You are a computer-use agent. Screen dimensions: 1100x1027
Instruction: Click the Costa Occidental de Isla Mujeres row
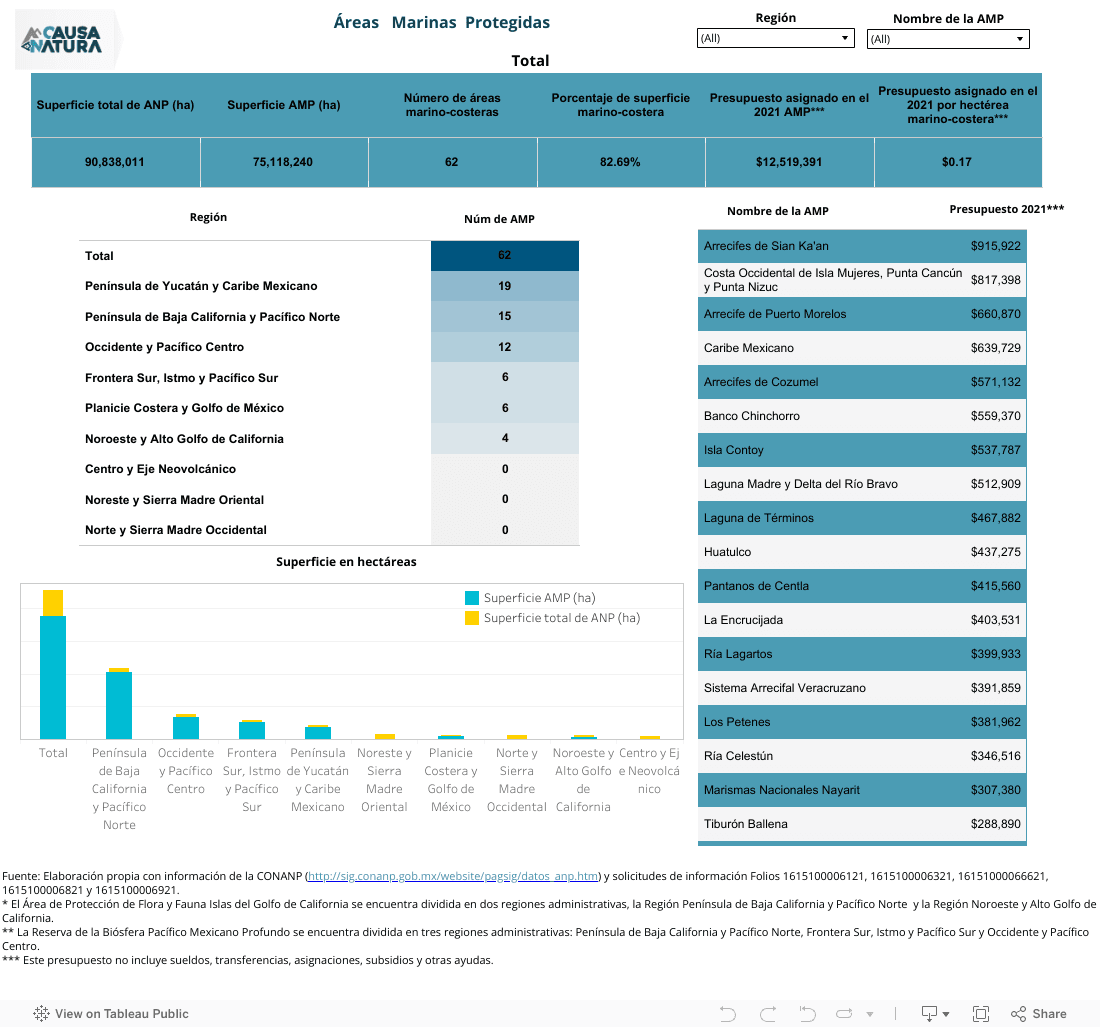click(861, 280)
